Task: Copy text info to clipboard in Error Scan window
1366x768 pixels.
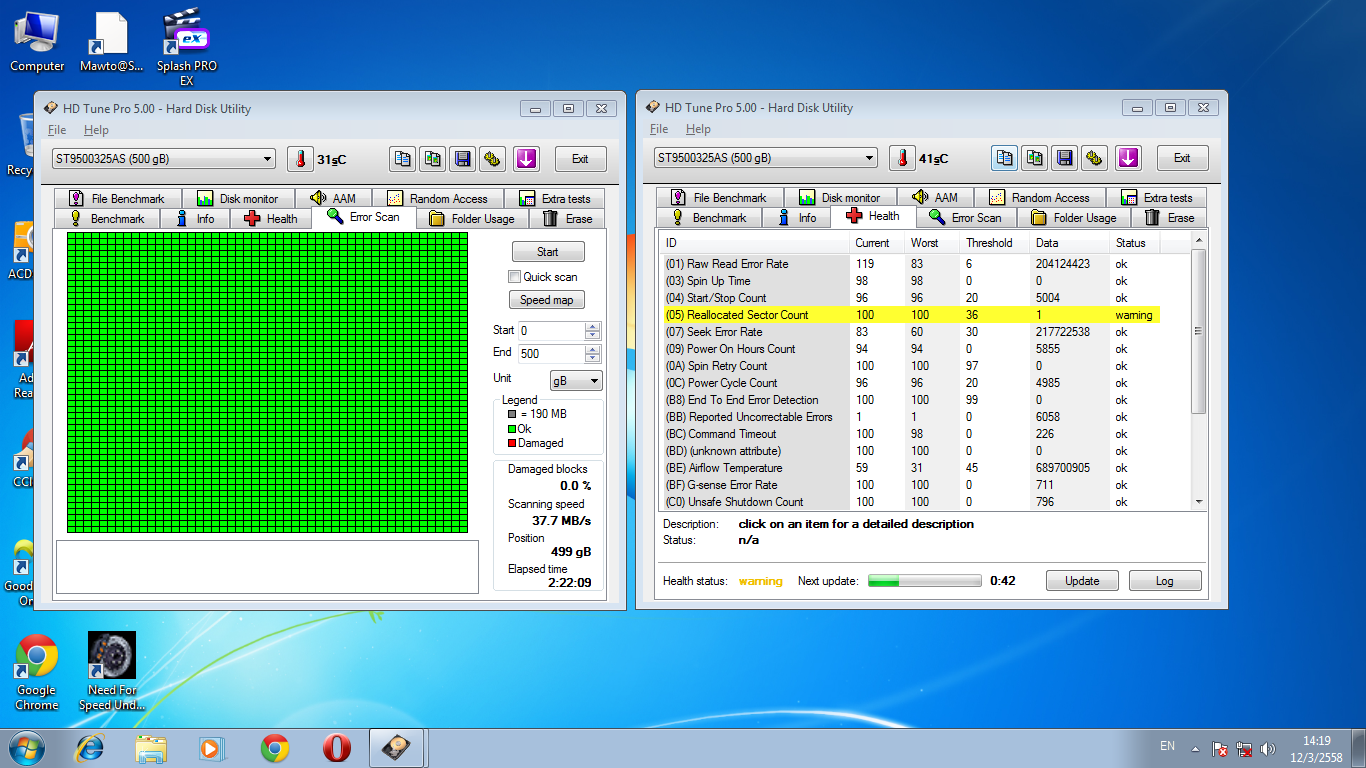Action: click(x=403, y=159)
